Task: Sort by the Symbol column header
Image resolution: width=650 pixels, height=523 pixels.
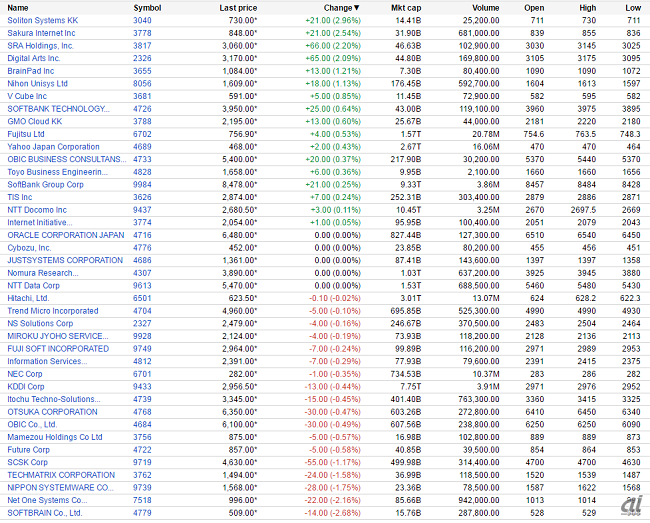Action: (x=147, y=8)
